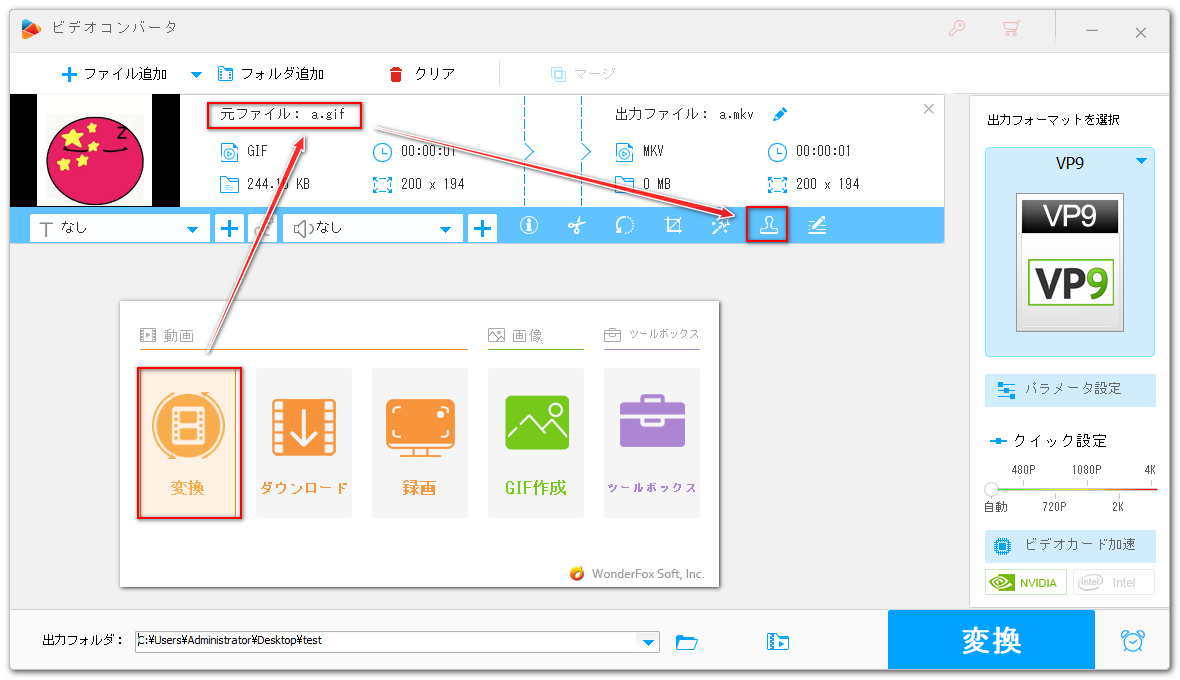Toggle ビデオカード加速 acceleration option
The width and height of the screenshot is (1180, 680).
point(1069,546)
